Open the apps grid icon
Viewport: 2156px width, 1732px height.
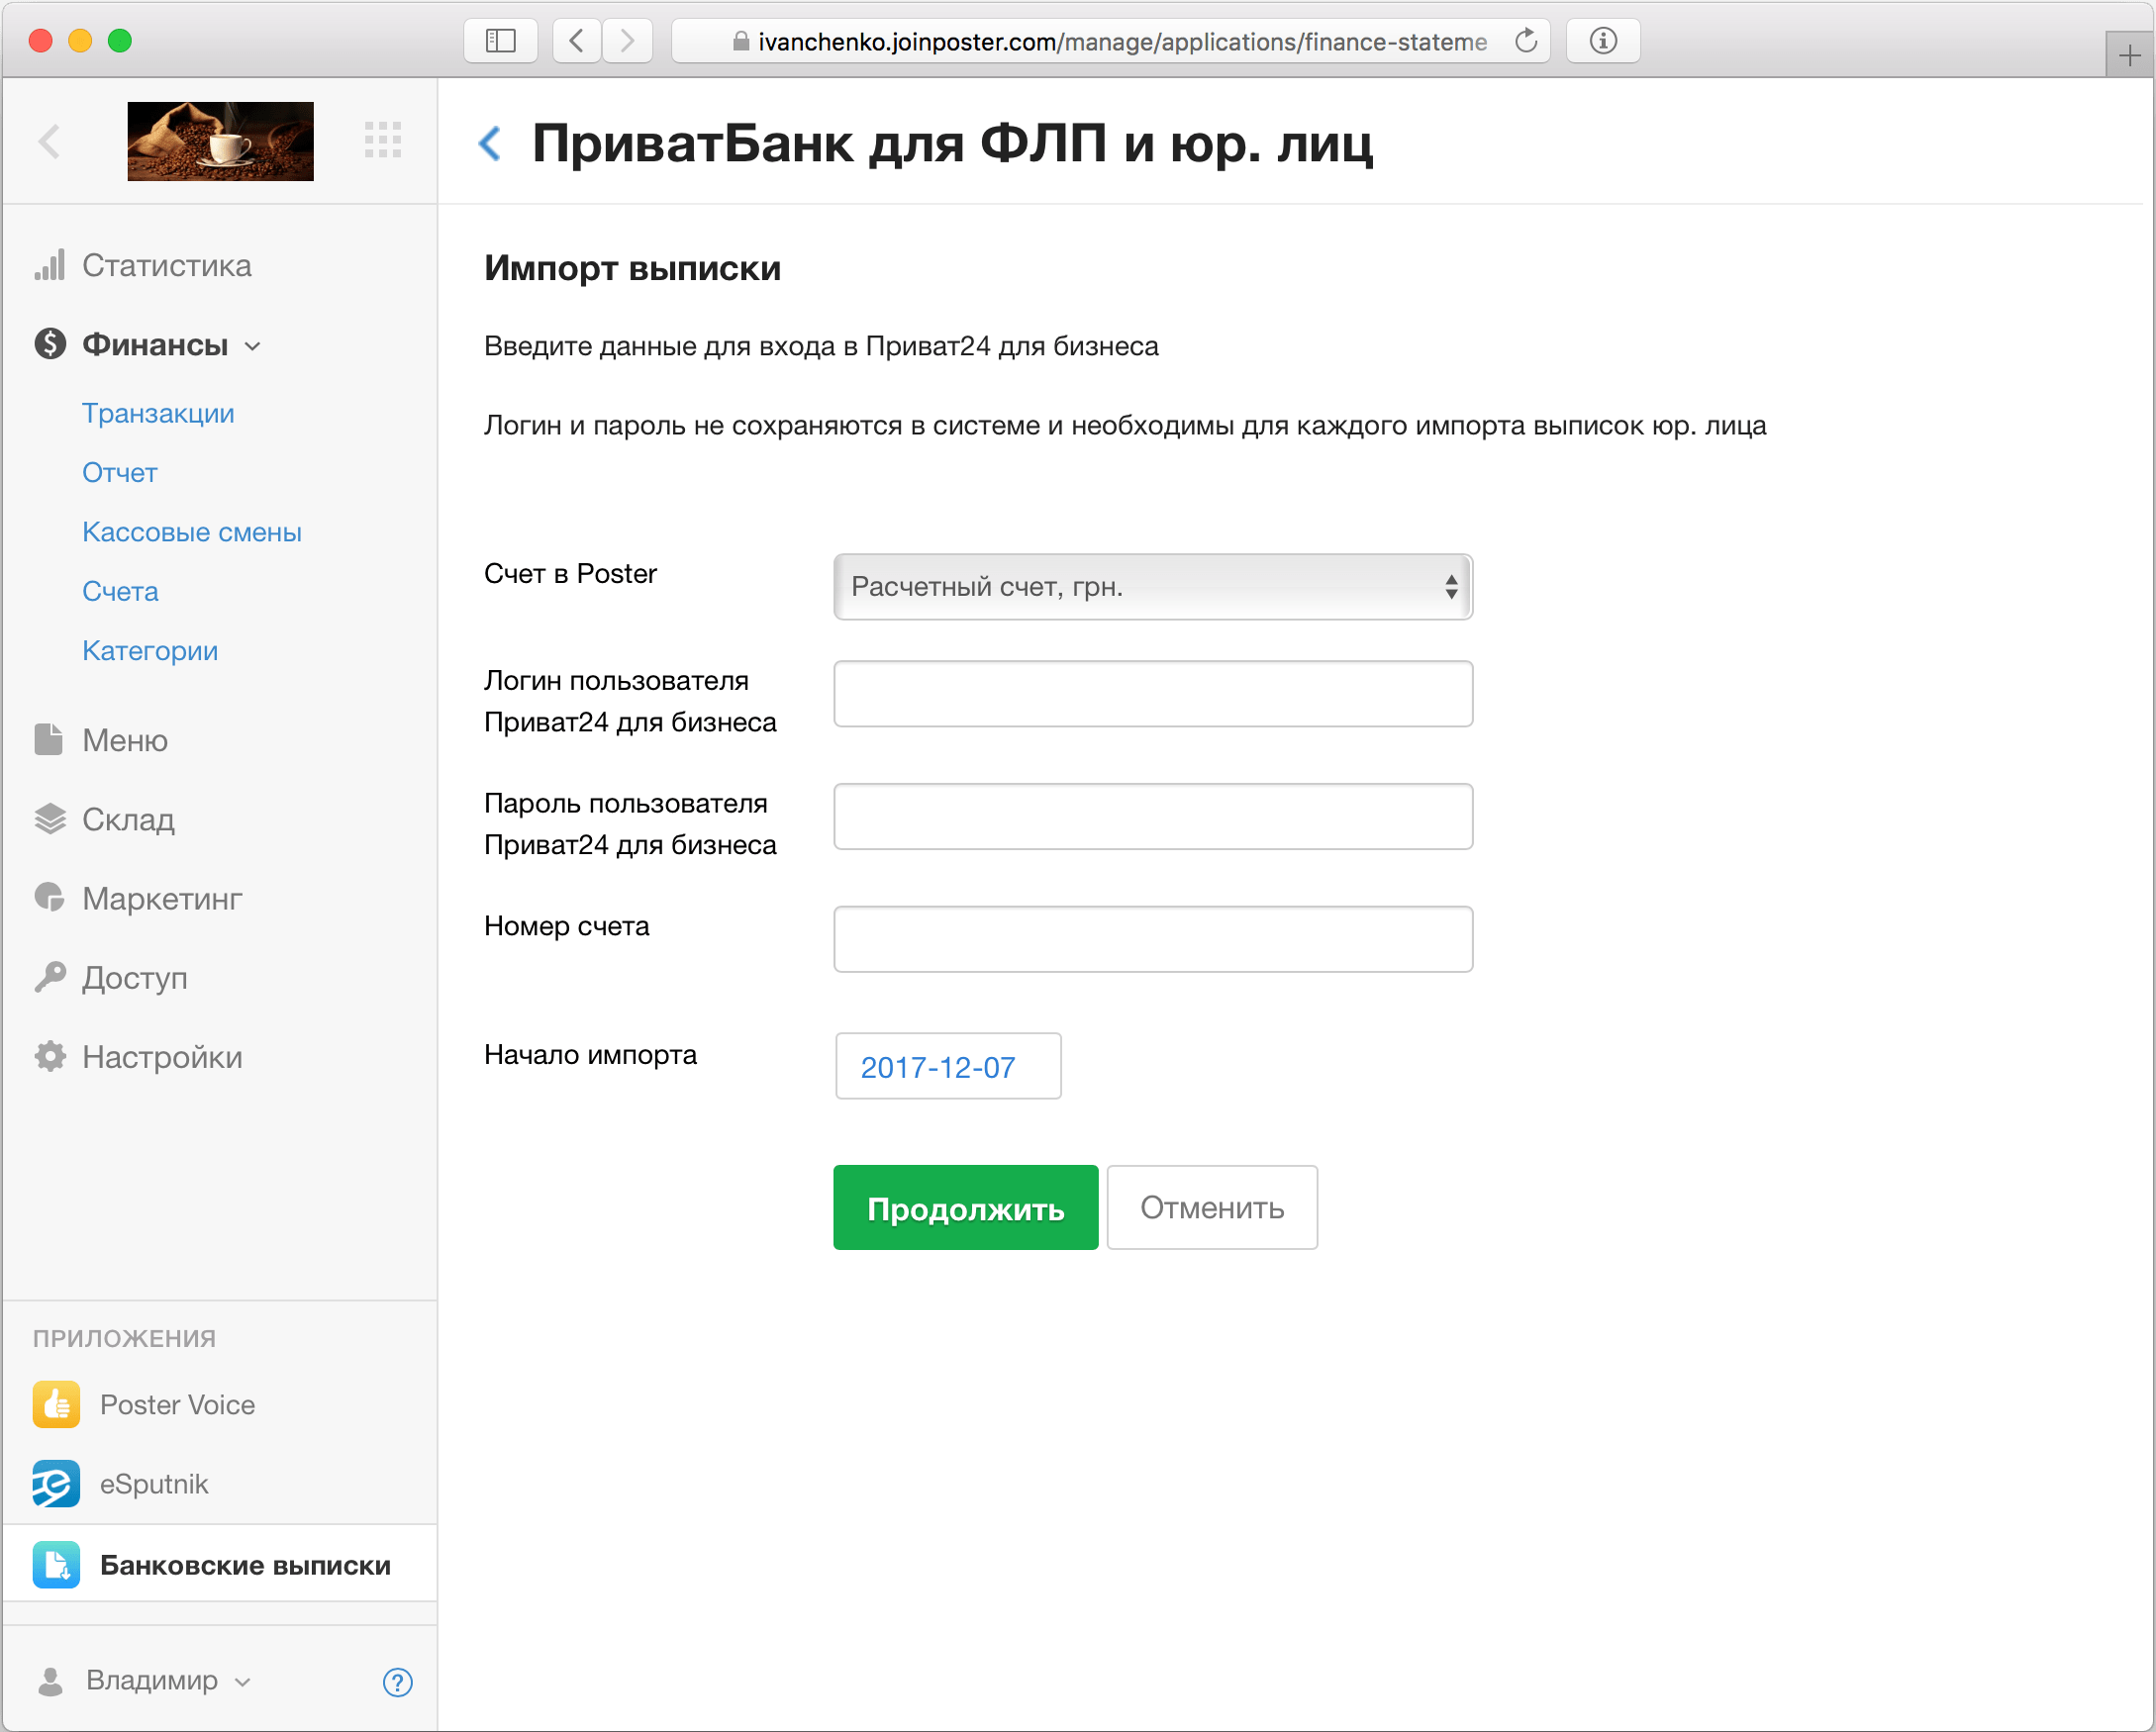pos(383,140)
